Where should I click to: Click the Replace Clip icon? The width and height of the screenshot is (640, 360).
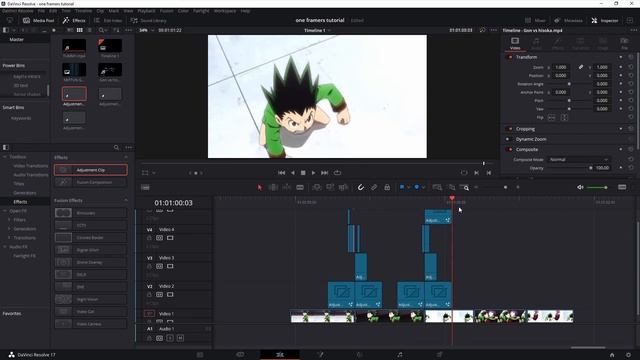pos(344,187)
